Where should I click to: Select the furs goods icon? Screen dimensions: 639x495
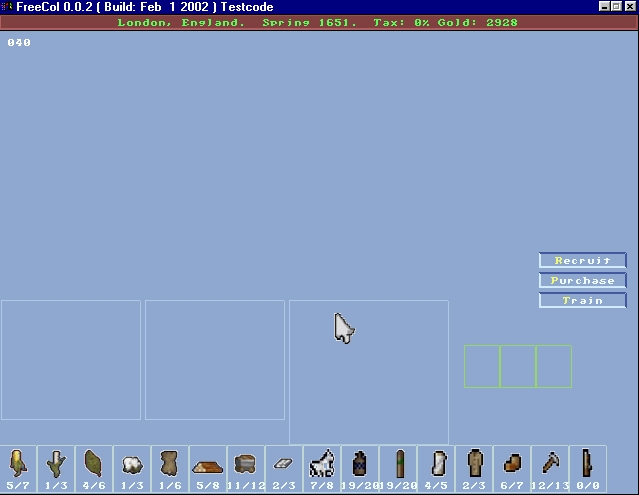click(170, 463)
